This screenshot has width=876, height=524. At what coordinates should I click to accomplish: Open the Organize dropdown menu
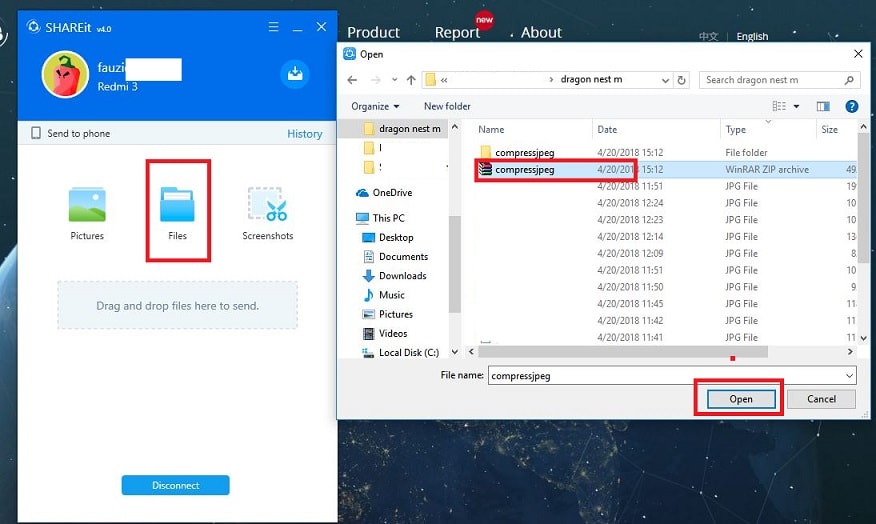[375, 106]
